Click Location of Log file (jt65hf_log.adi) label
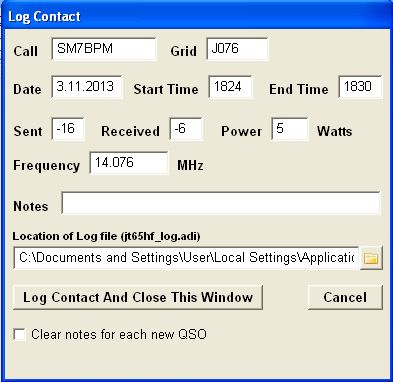The width and height of the screenshot is (393, 382). tap(106, 236)
